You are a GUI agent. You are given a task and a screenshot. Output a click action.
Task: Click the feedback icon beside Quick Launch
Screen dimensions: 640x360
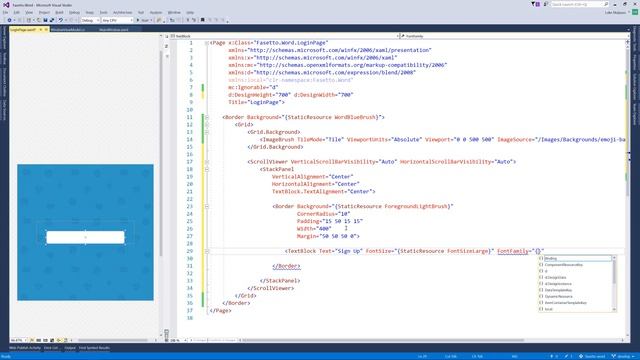pos(545,4)
